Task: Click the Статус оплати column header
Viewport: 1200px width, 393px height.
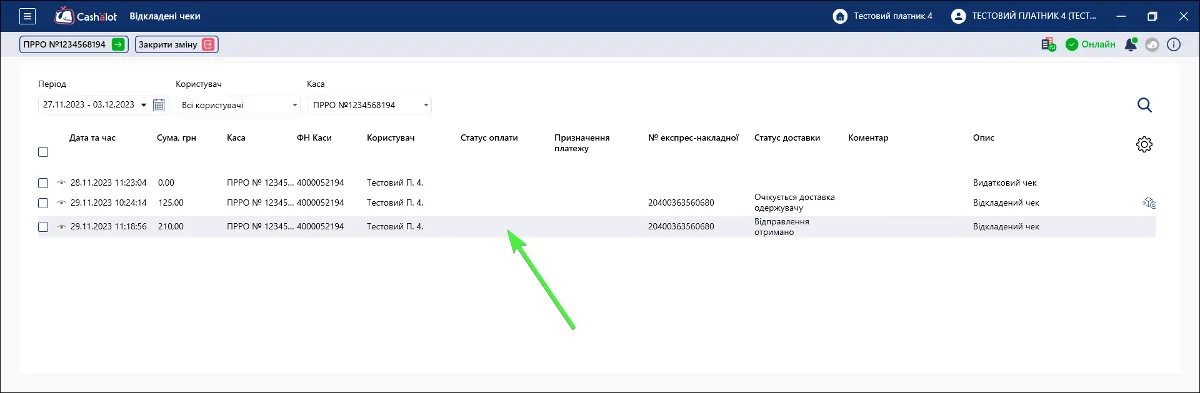Action: pos(489,138)
